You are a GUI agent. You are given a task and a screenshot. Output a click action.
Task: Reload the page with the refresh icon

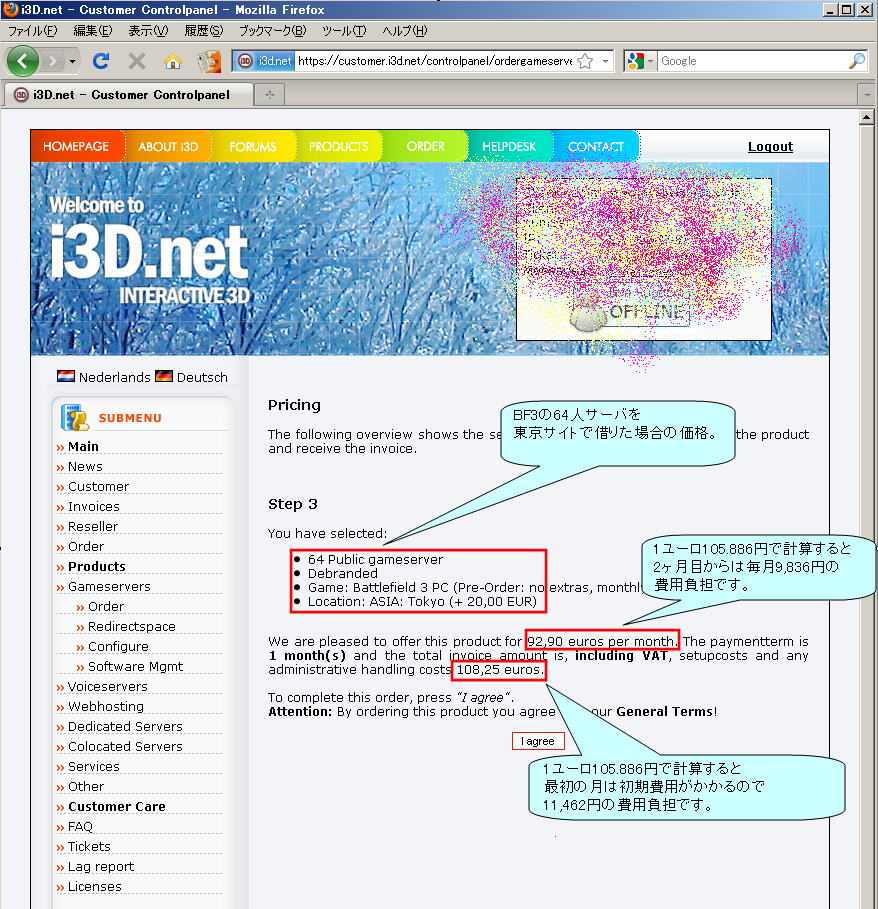click(x=101, y=61)
